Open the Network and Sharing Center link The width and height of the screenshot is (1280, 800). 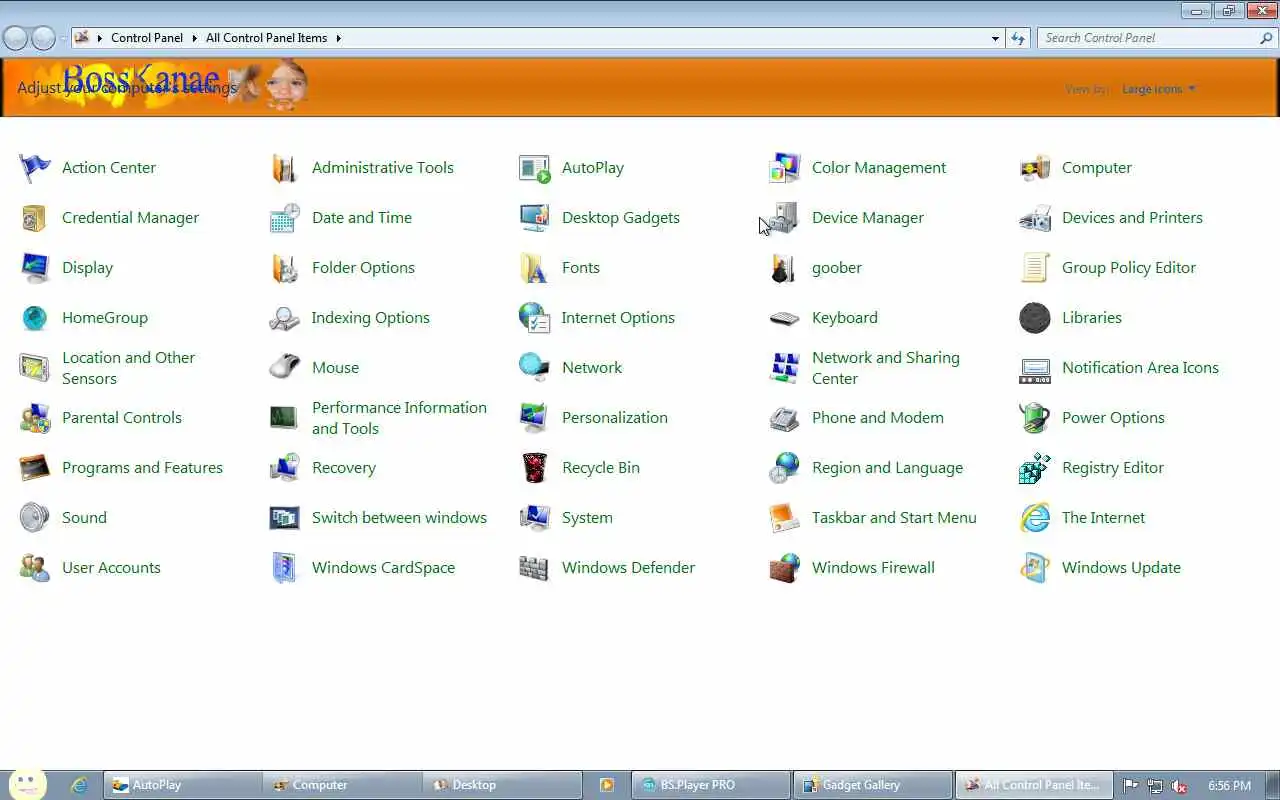pyautogui.click(x=886, y=368)
